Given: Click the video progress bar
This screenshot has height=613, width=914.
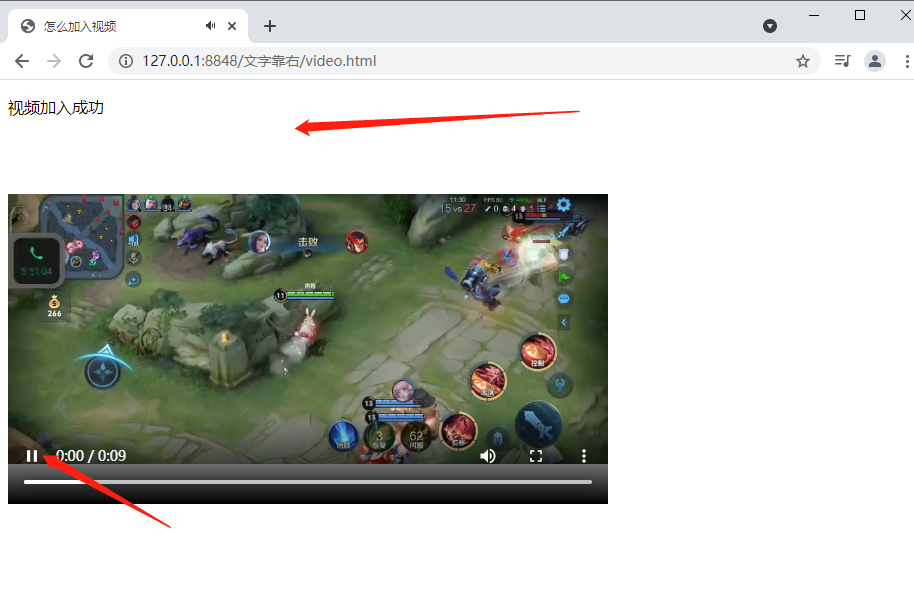Looking at the screenshot, I should (x=307, y=482).
